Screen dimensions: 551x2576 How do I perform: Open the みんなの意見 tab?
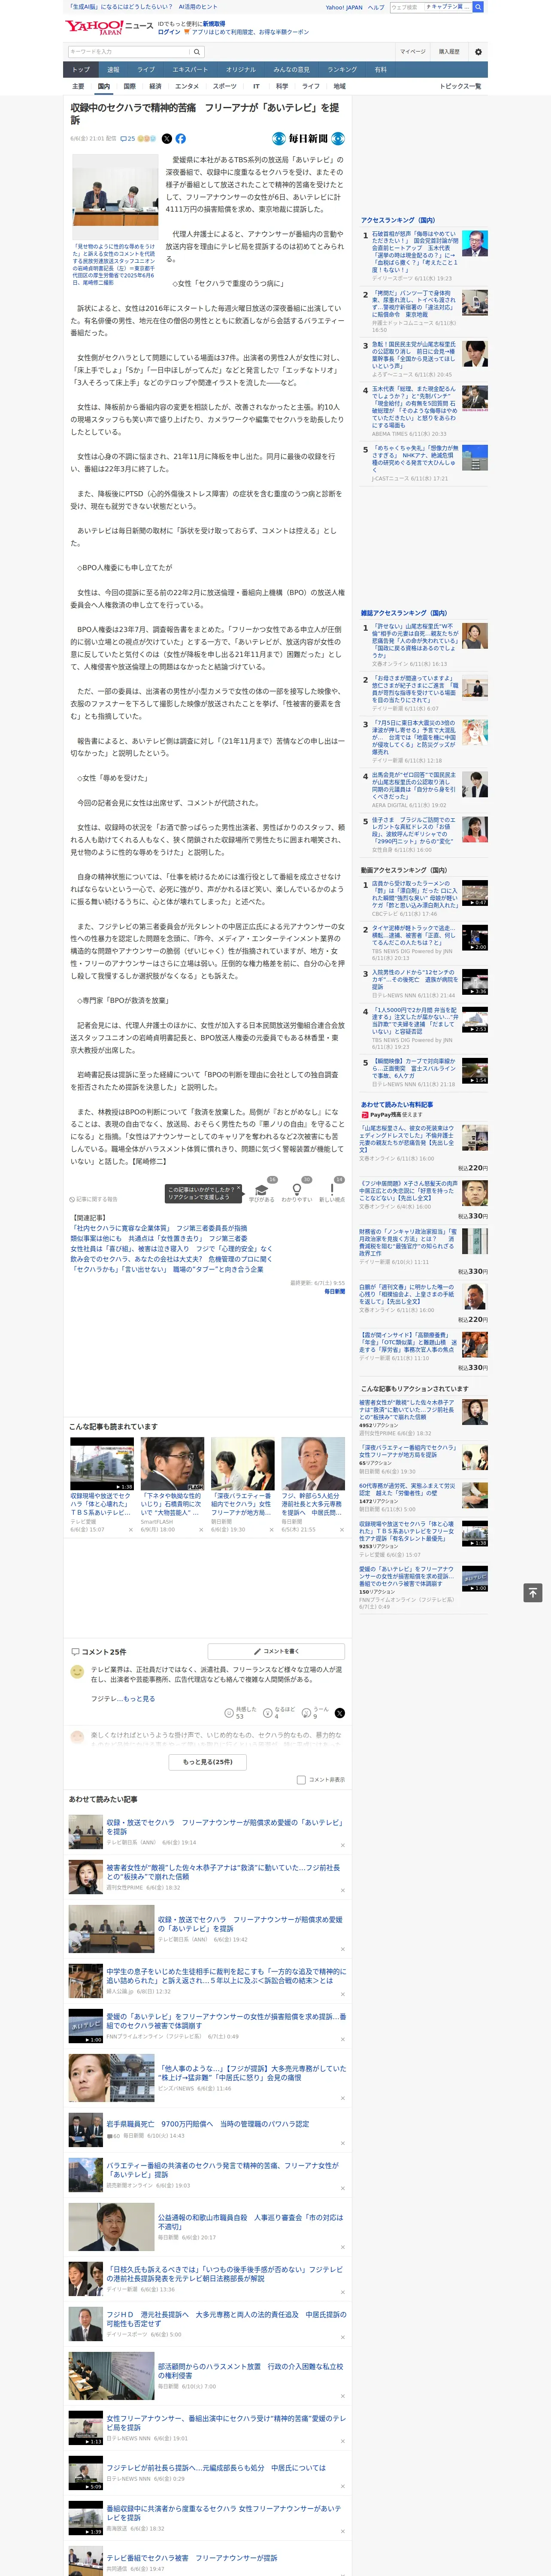click(x=291, y=70)
